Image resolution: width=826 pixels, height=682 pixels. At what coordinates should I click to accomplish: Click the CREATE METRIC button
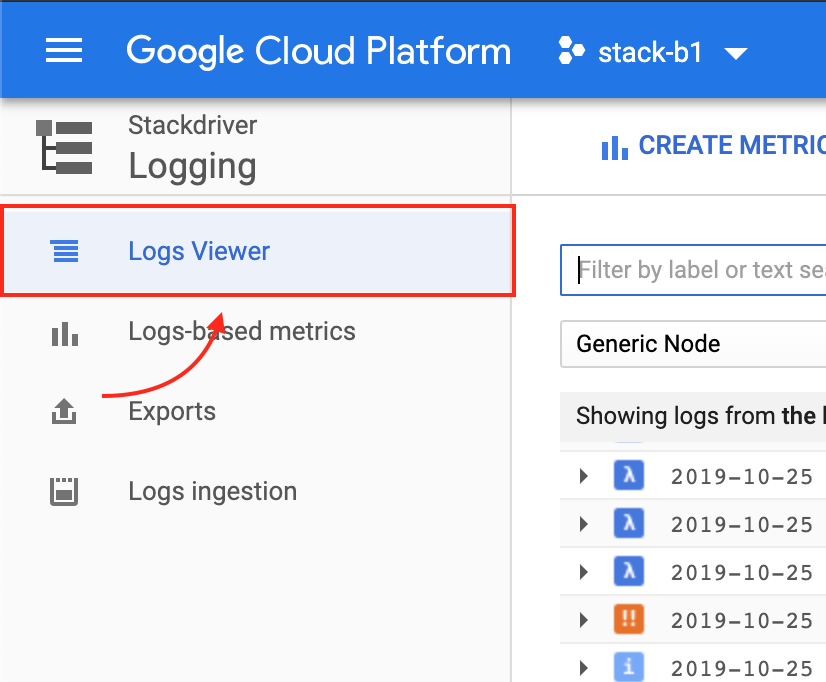pyautogui.click(x=713, y=146)
